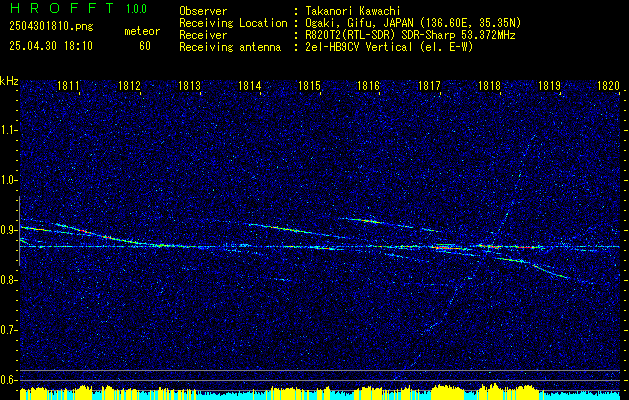Click the Receiving Location label

[233, 23]
